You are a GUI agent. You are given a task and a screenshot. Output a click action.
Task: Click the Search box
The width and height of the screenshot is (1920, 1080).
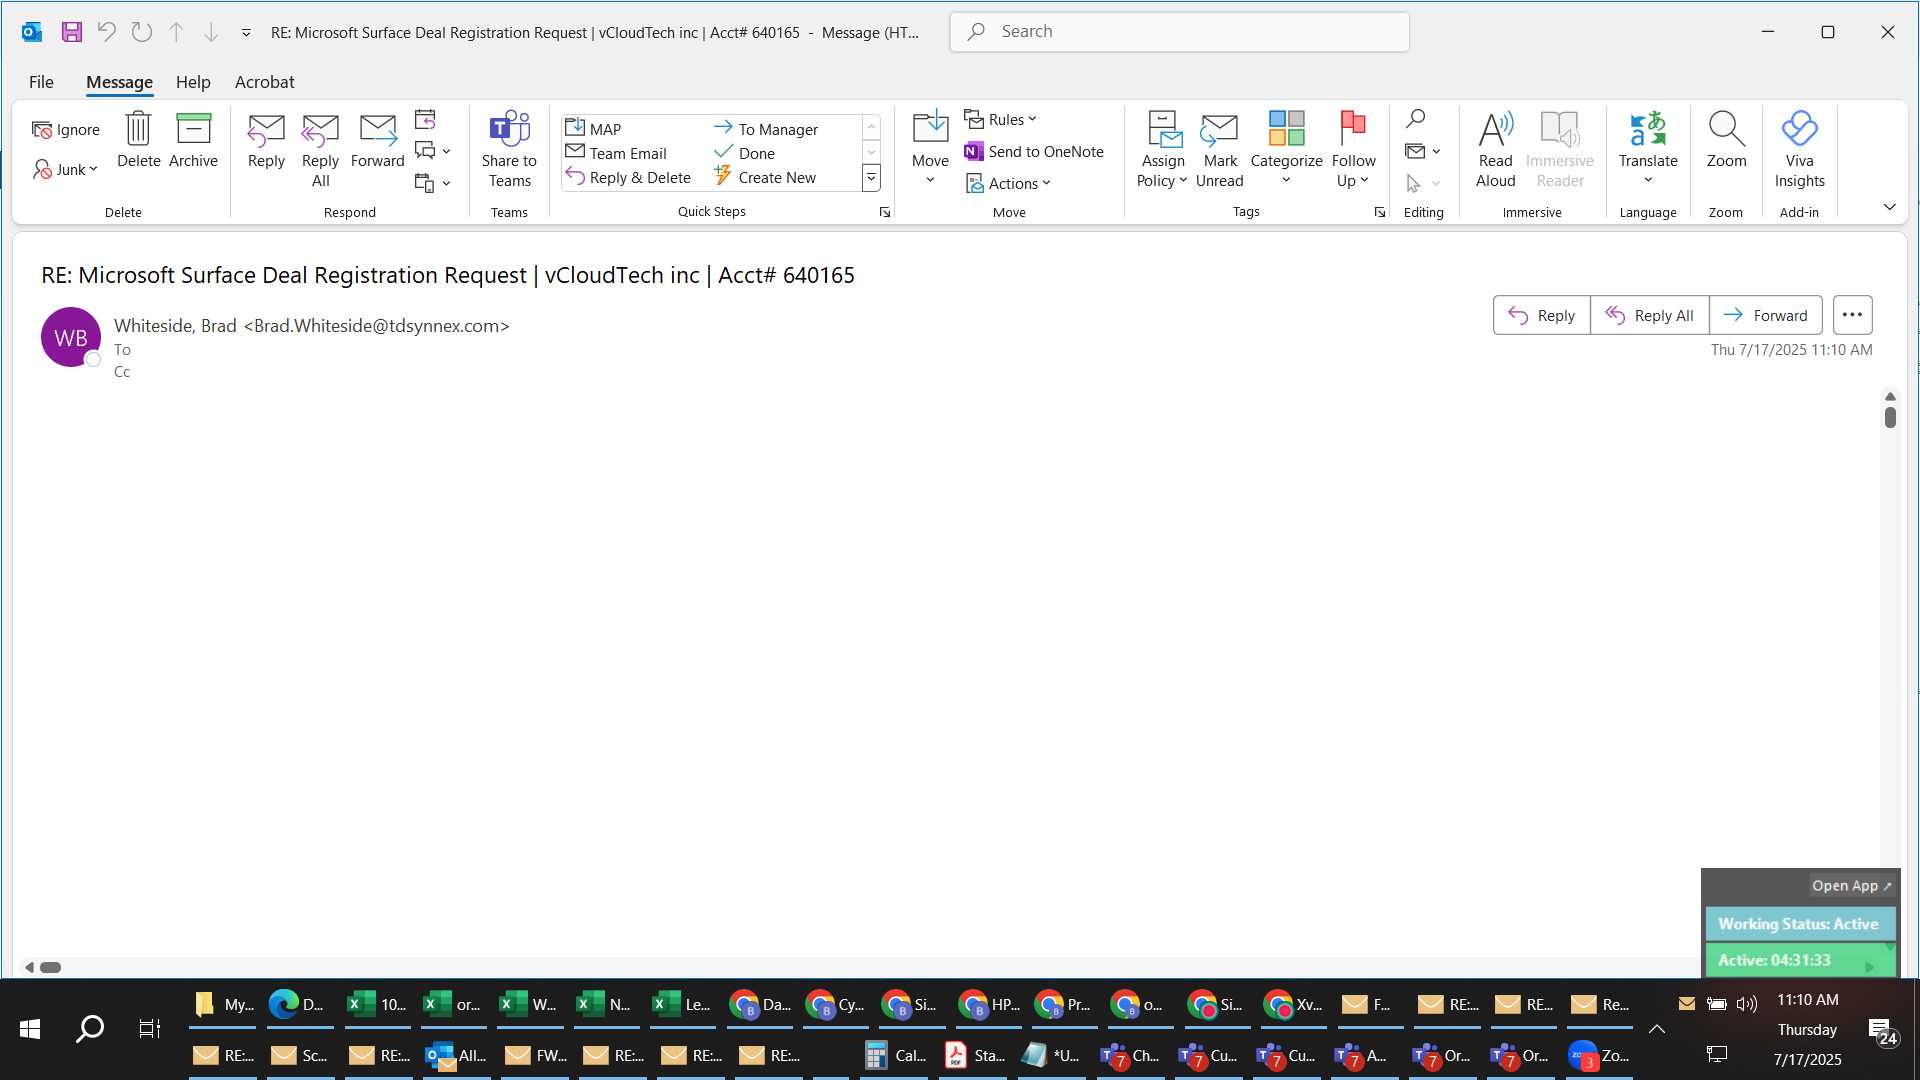pyautogui.click(x=1179, y=32)
